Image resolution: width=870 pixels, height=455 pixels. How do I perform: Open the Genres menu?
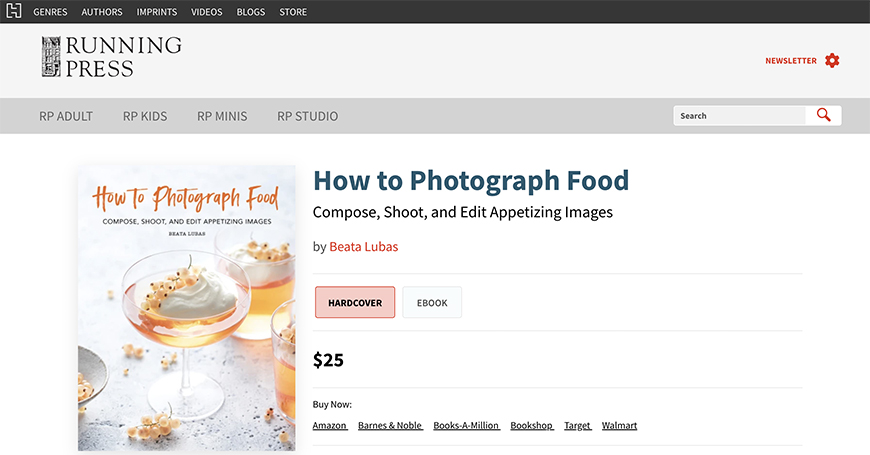click(50, 12)
